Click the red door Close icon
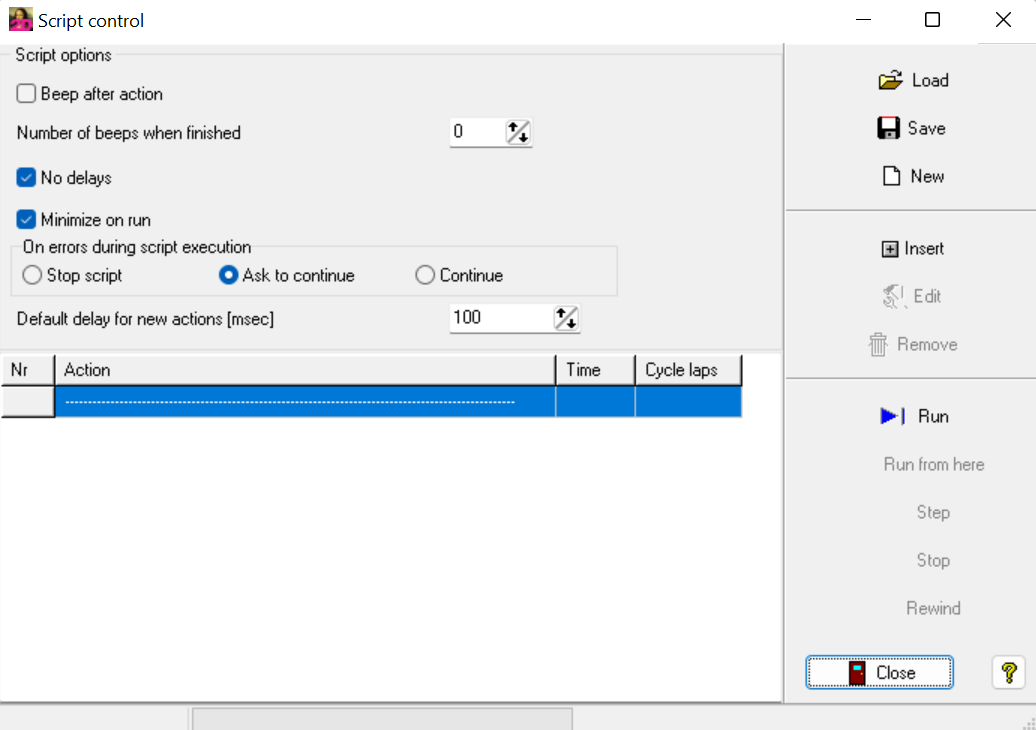Viewport: 1036px width, 730px height. click(x=857, y=673)
